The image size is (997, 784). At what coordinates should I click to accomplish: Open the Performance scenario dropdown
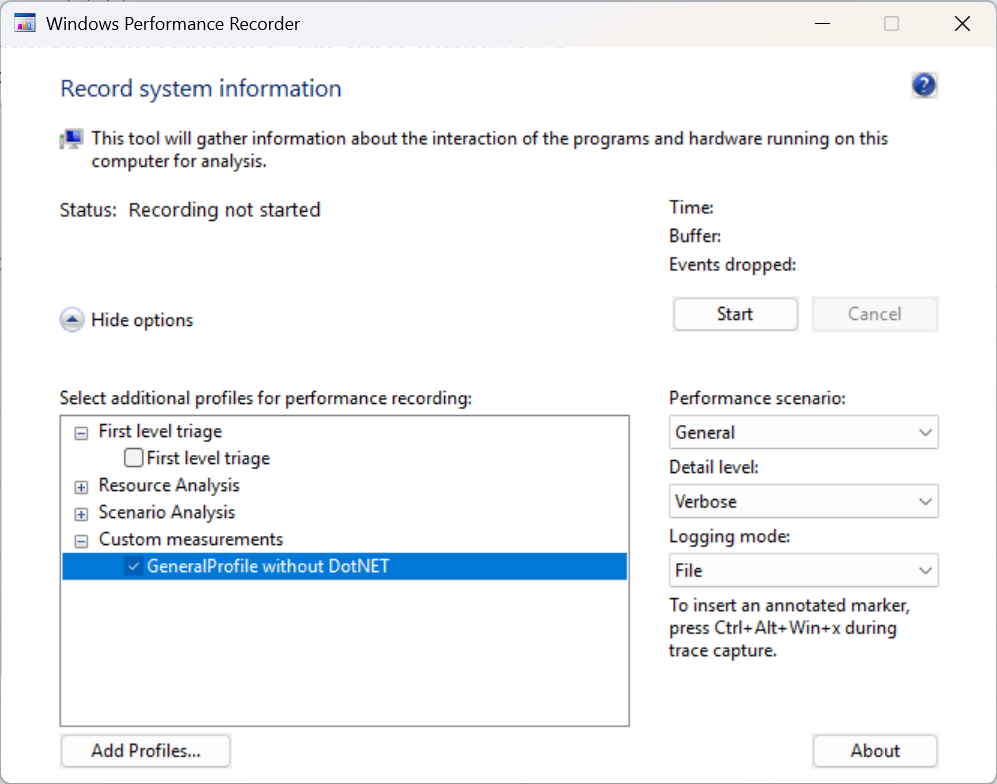tap(803, 433)
